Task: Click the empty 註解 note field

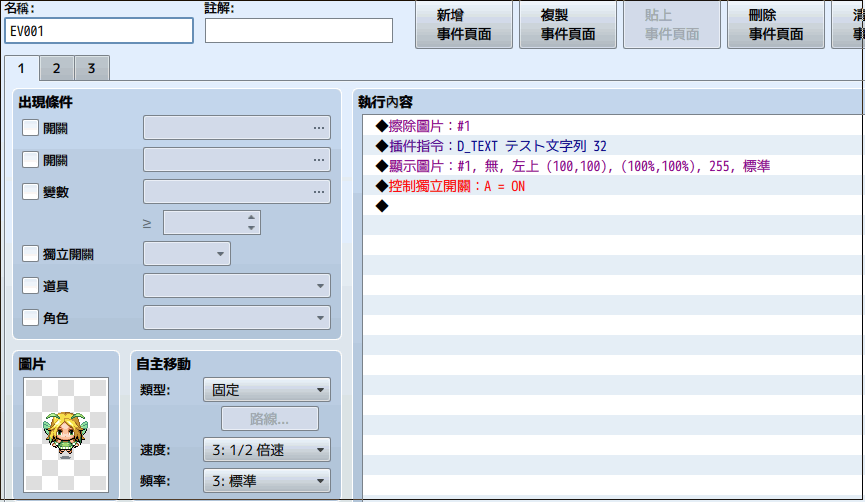Action: [298, 31]
